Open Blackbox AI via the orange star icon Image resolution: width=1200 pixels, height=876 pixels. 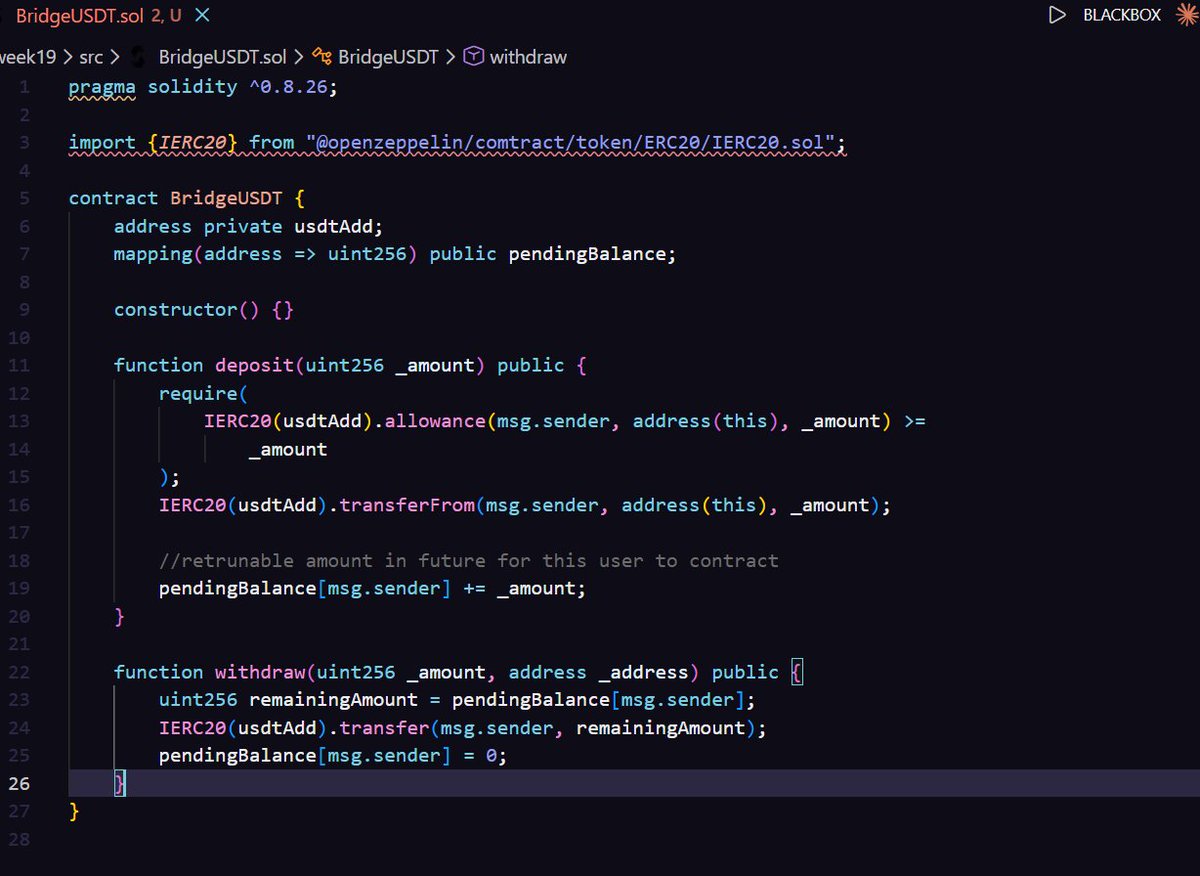coord(1190,15)
